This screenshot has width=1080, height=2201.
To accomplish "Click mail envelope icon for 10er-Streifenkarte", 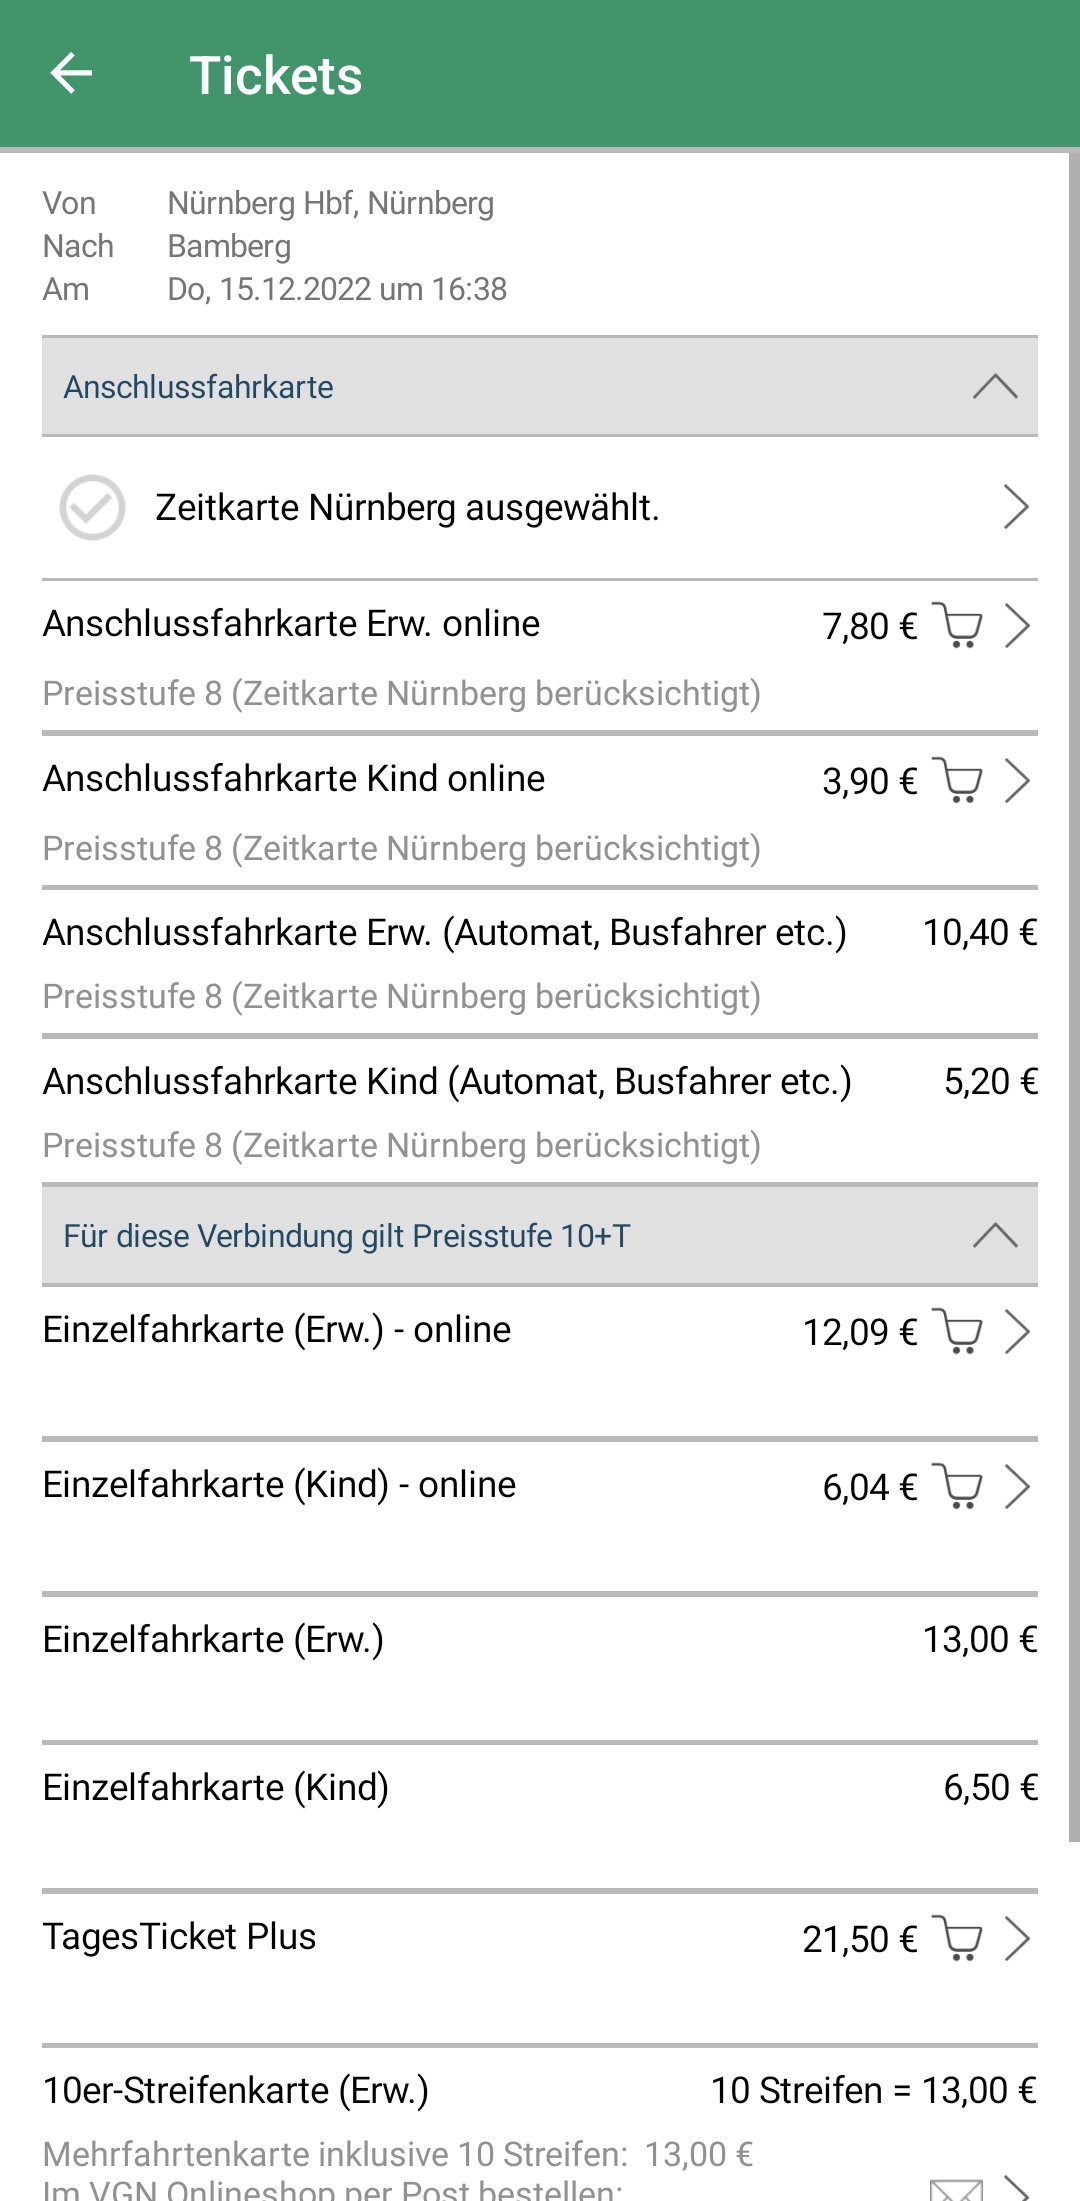I will 956,2188.
